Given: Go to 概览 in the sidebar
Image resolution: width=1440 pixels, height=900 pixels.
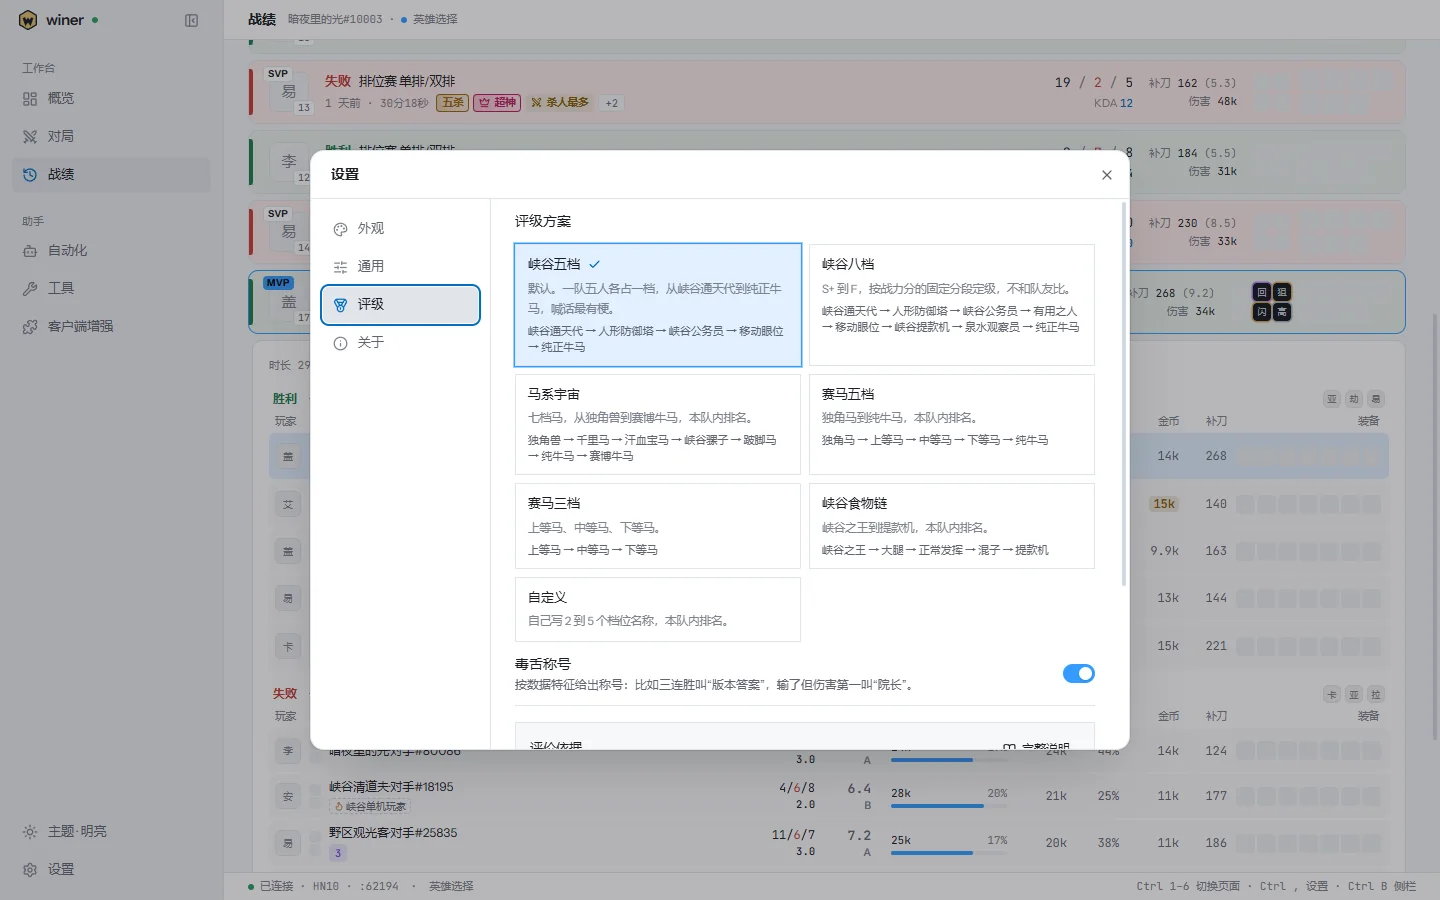Looking at the screenshot, I should pos(112,99).
